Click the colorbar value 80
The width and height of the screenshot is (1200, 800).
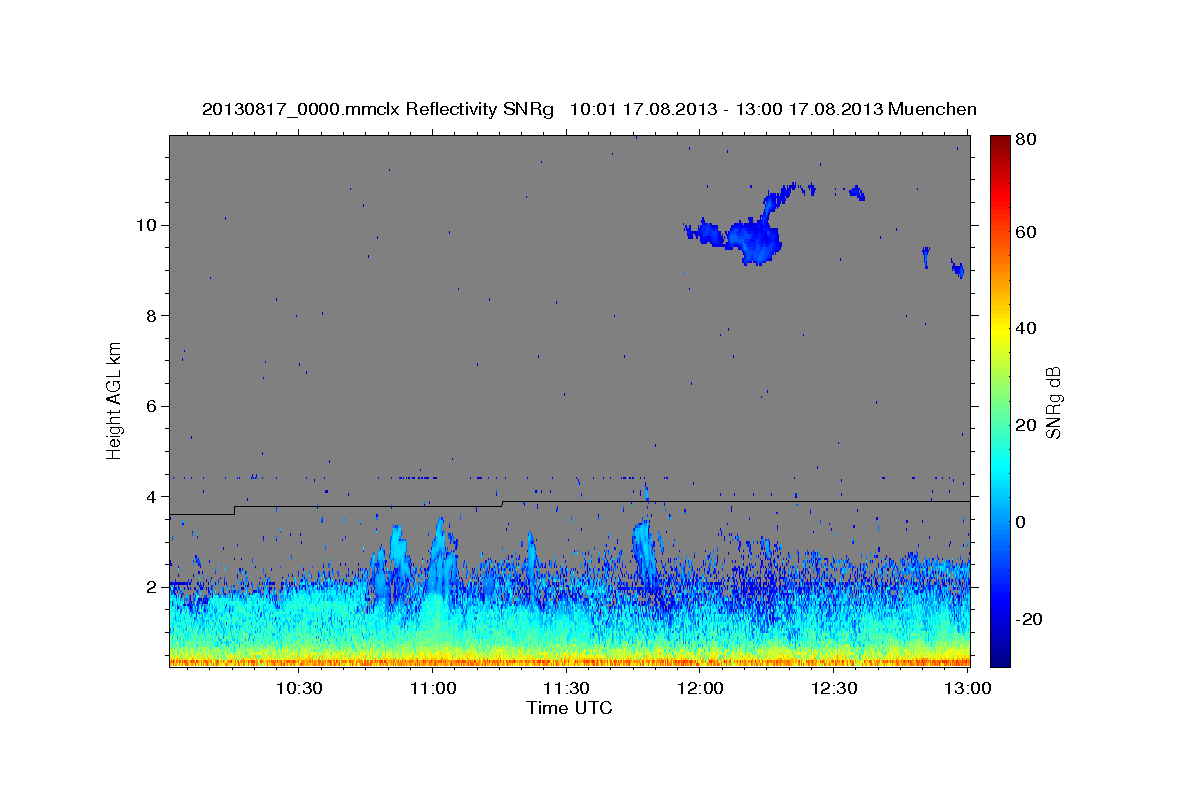1025,140
